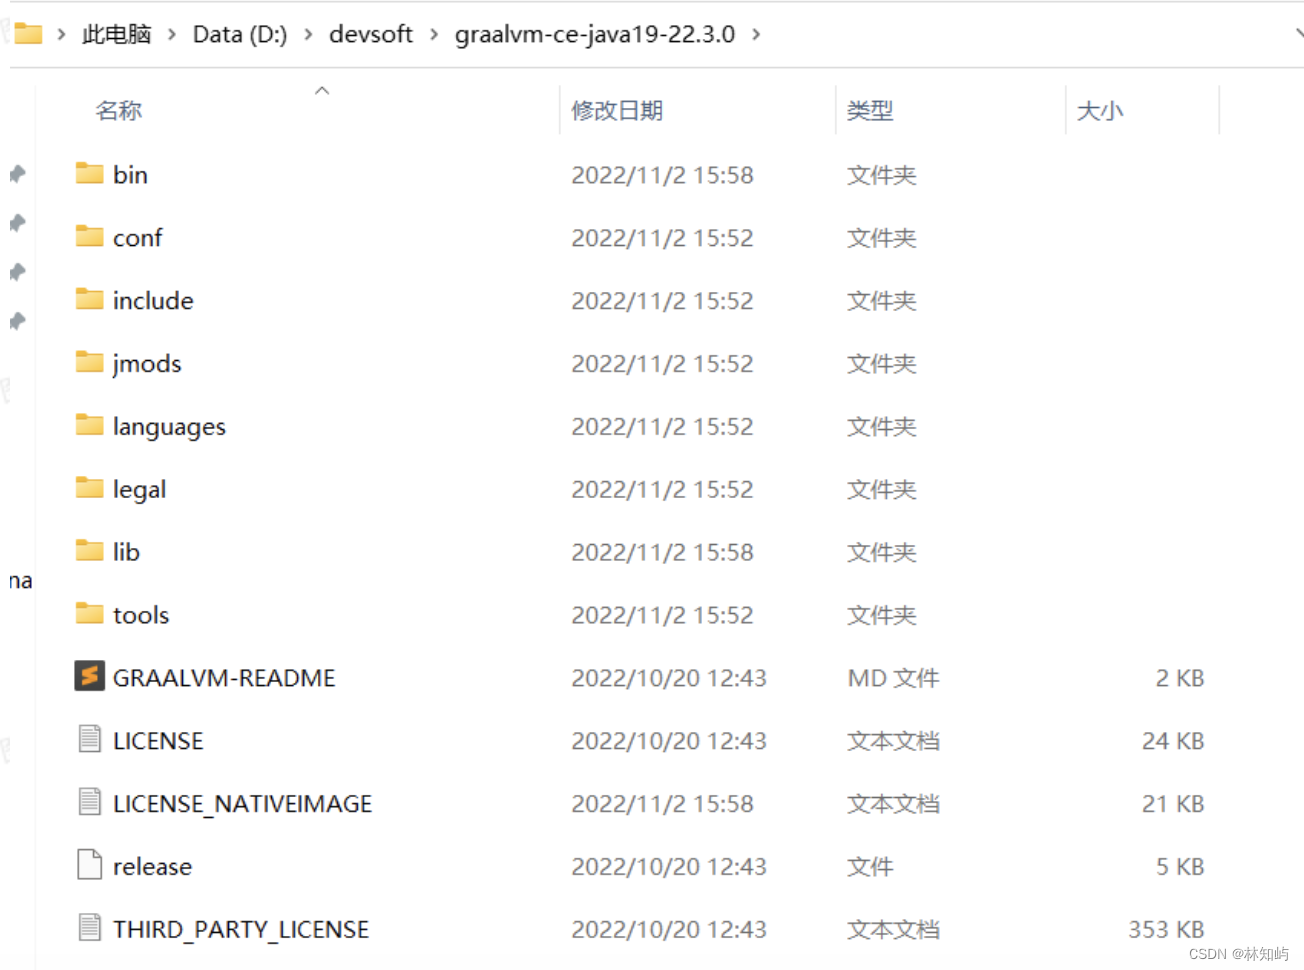Select the file name 'lib'
Viewport: 1304px width, 970px height.
[x=126, y=552]
